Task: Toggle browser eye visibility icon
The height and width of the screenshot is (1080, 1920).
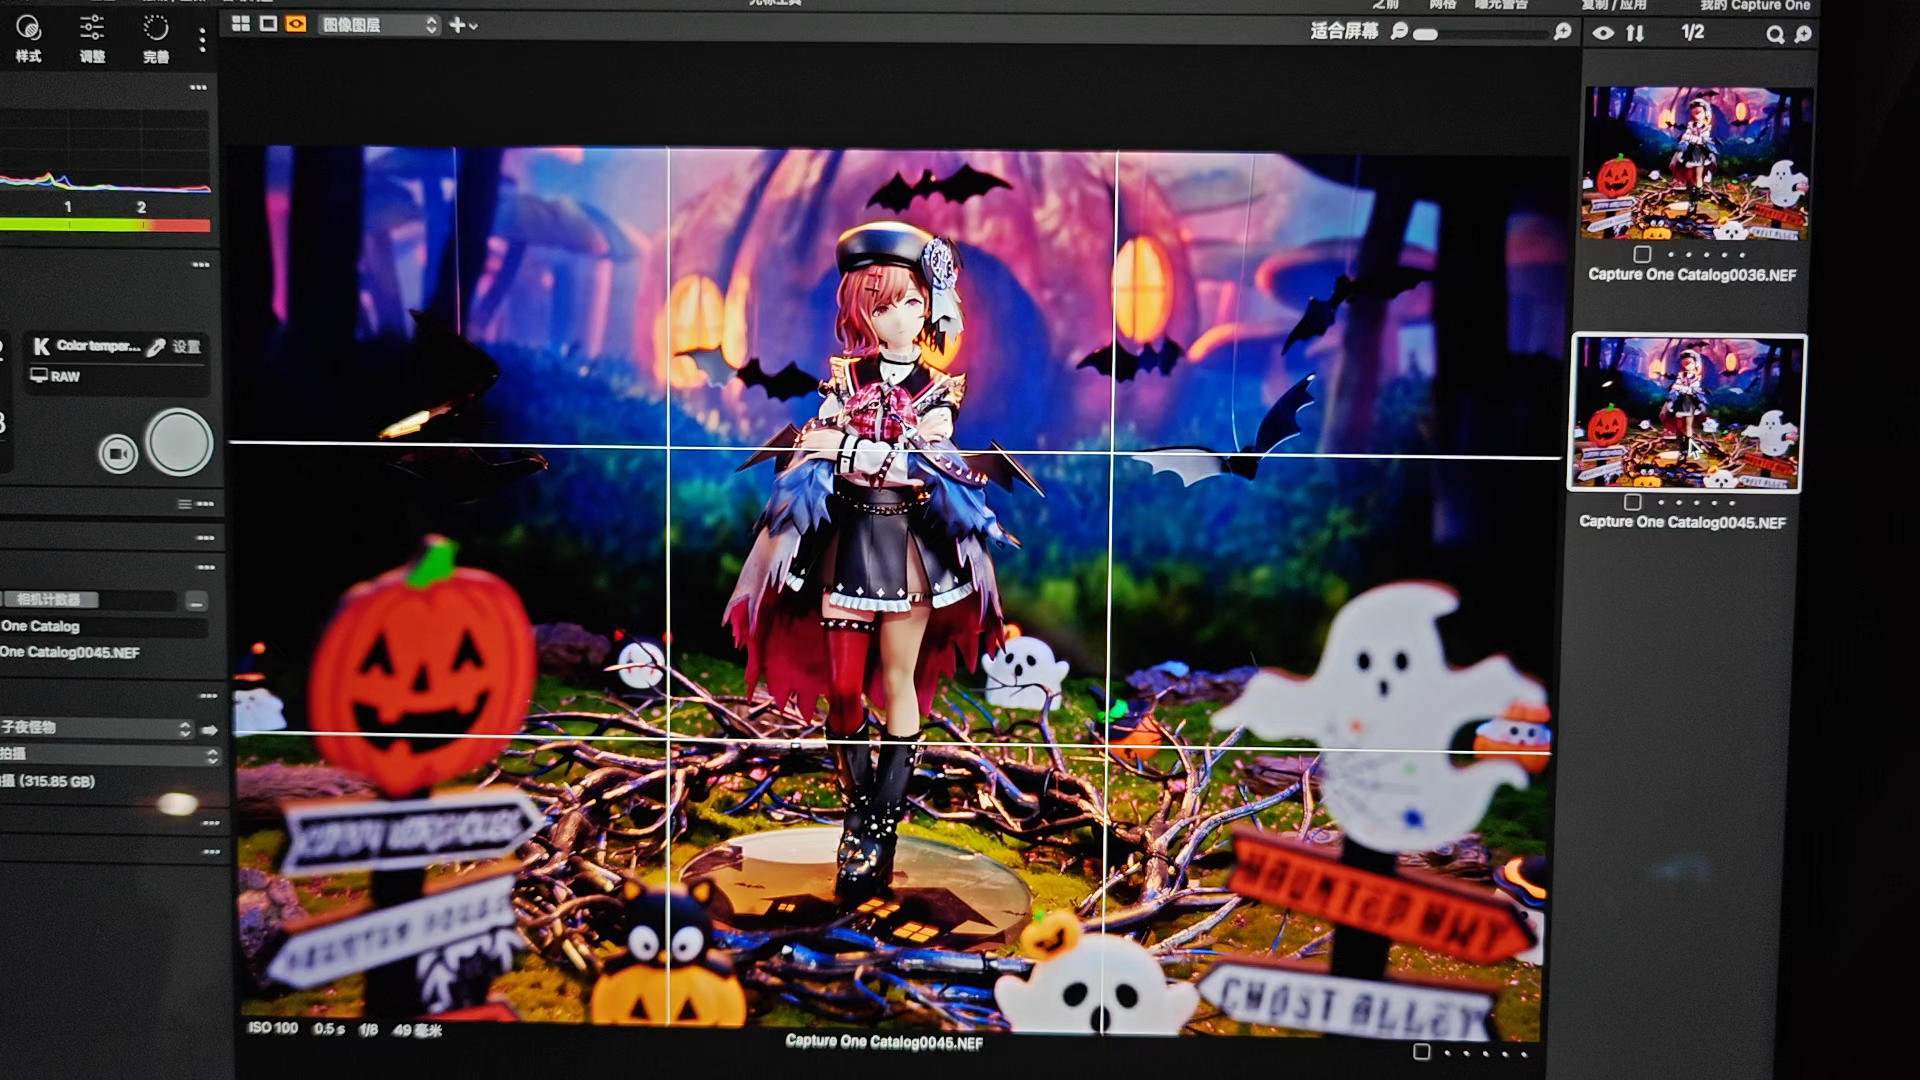Action: [x=1603, y=33]
